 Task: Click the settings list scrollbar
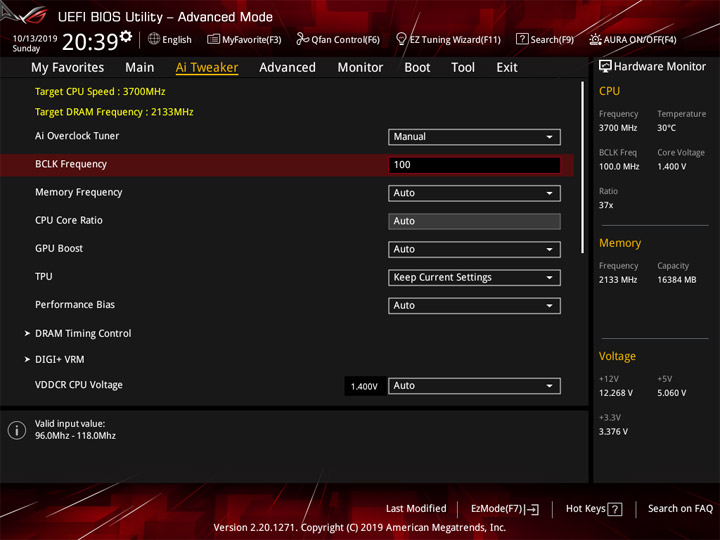pos(583,168)
